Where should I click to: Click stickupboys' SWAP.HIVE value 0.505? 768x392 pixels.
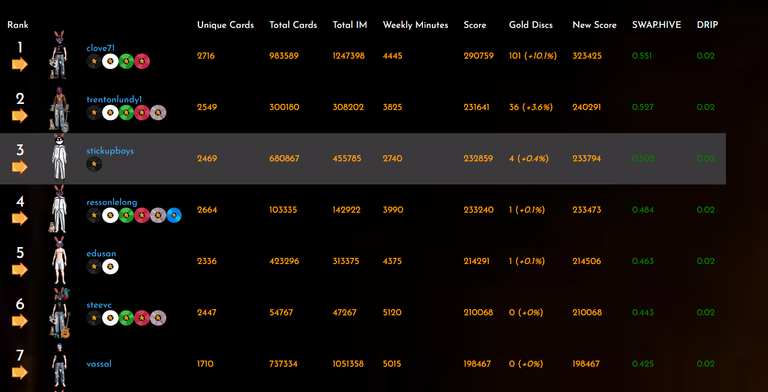click(x=642, y=159)
